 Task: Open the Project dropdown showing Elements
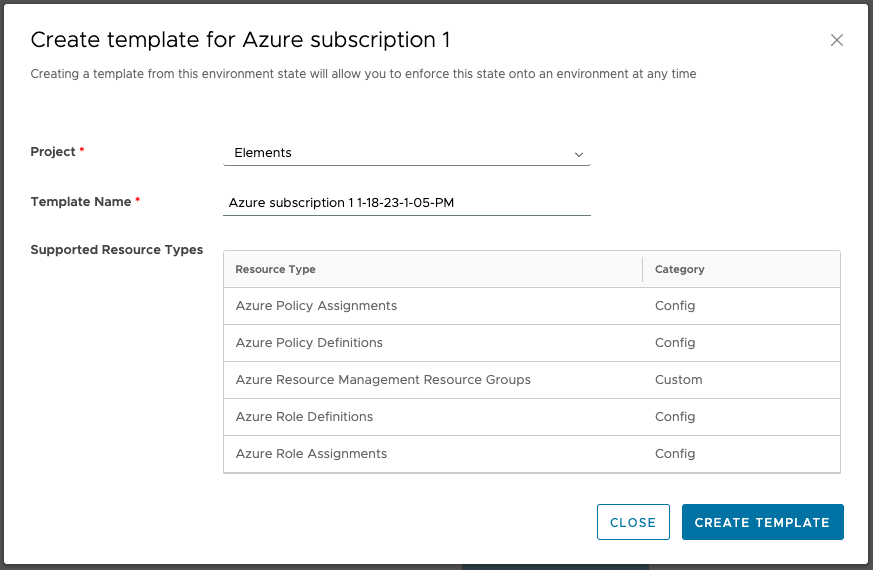[400, 153]
